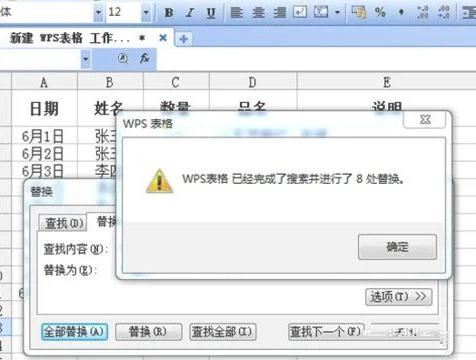Click 替换(R) button

pyautogui.click(x=148, y=332)
